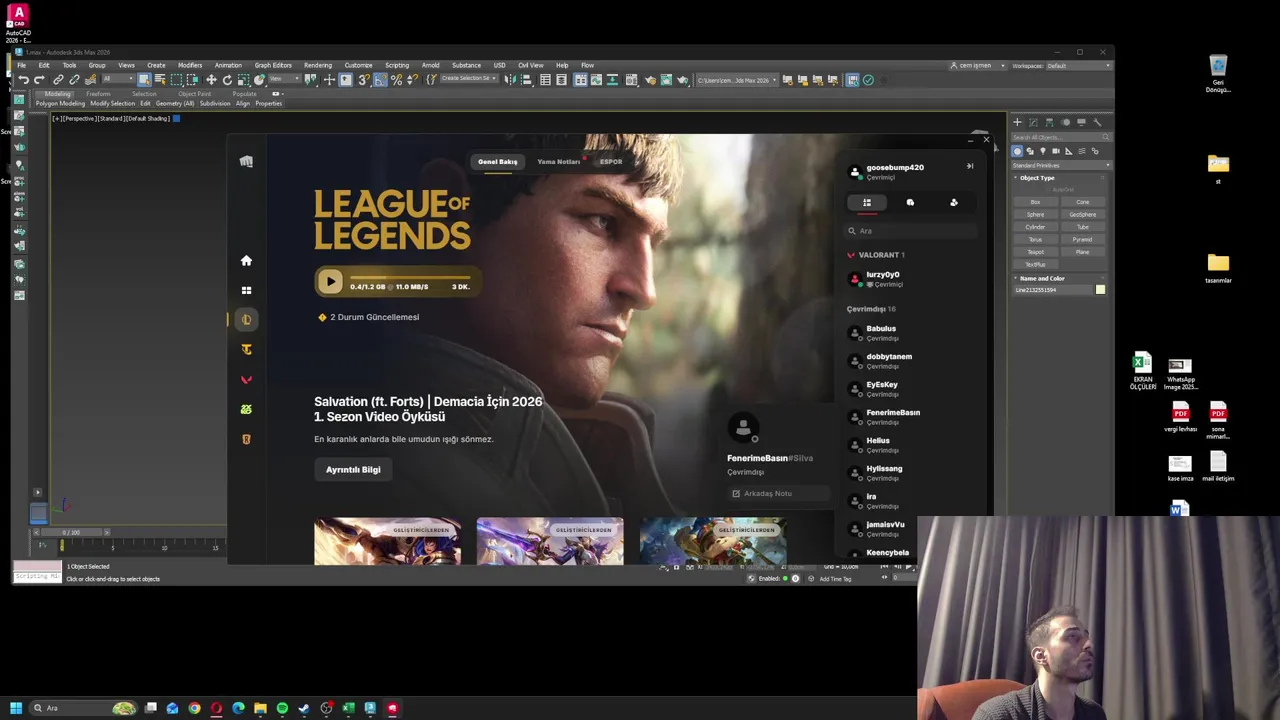The image size is (1280, 720).
Task: Click the Mirror tool icon
Action: [510, 79]
